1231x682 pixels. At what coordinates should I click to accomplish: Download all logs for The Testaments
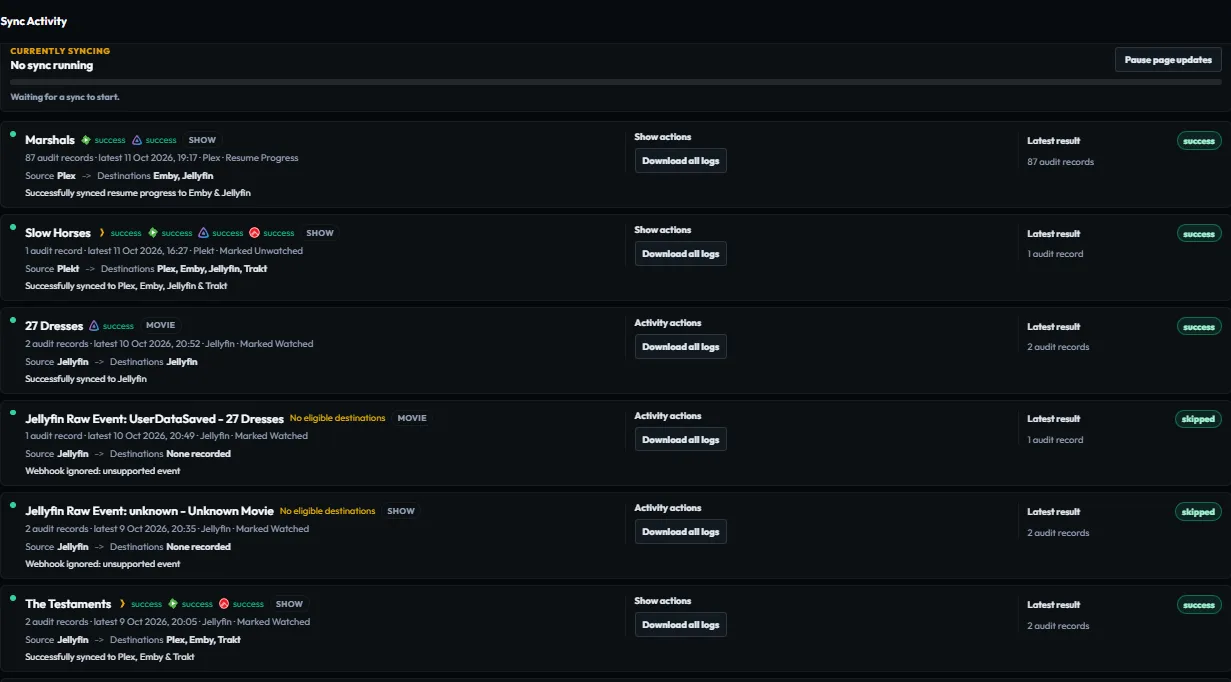point(680,625)
